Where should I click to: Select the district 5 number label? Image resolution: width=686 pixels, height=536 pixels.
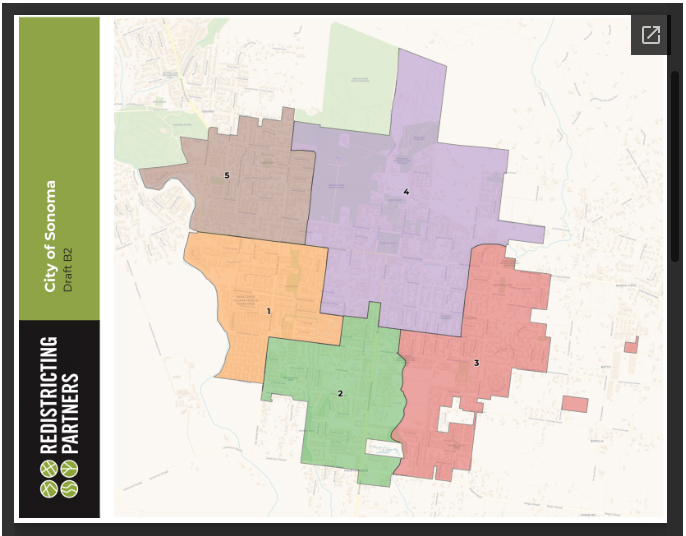(227, 176)
